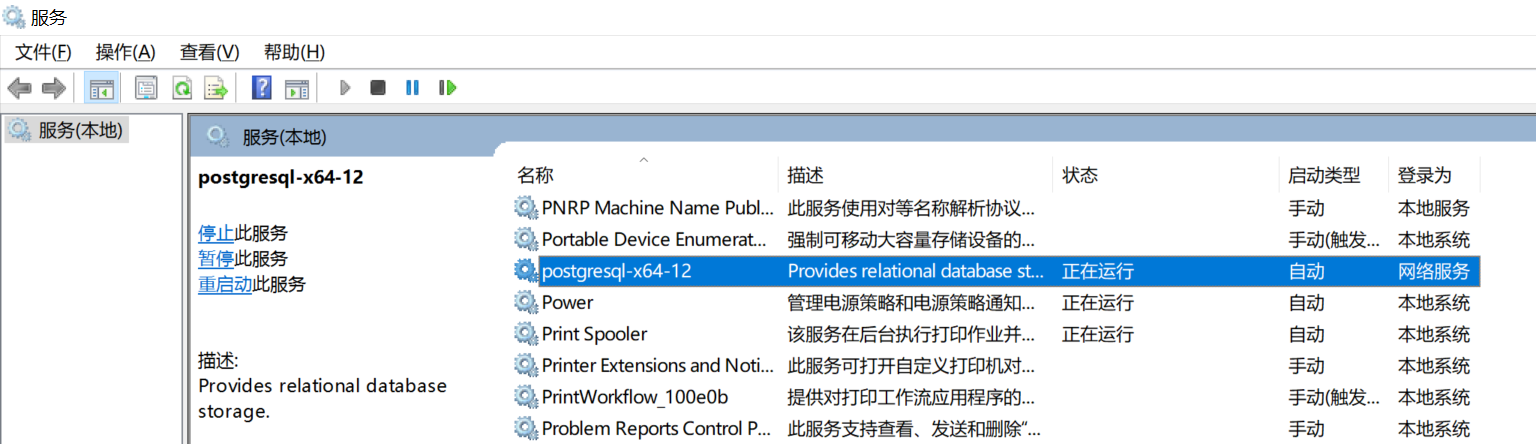Select the Power service name
Screen dimensions: 1536x444
pos(567,302)
